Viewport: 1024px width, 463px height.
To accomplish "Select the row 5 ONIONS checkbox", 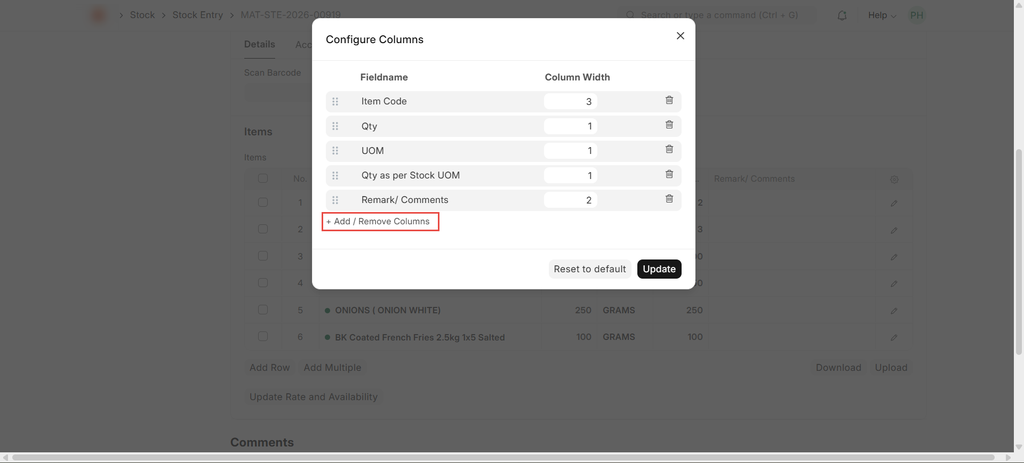I will pyautogui.click(x=263, y=310).
